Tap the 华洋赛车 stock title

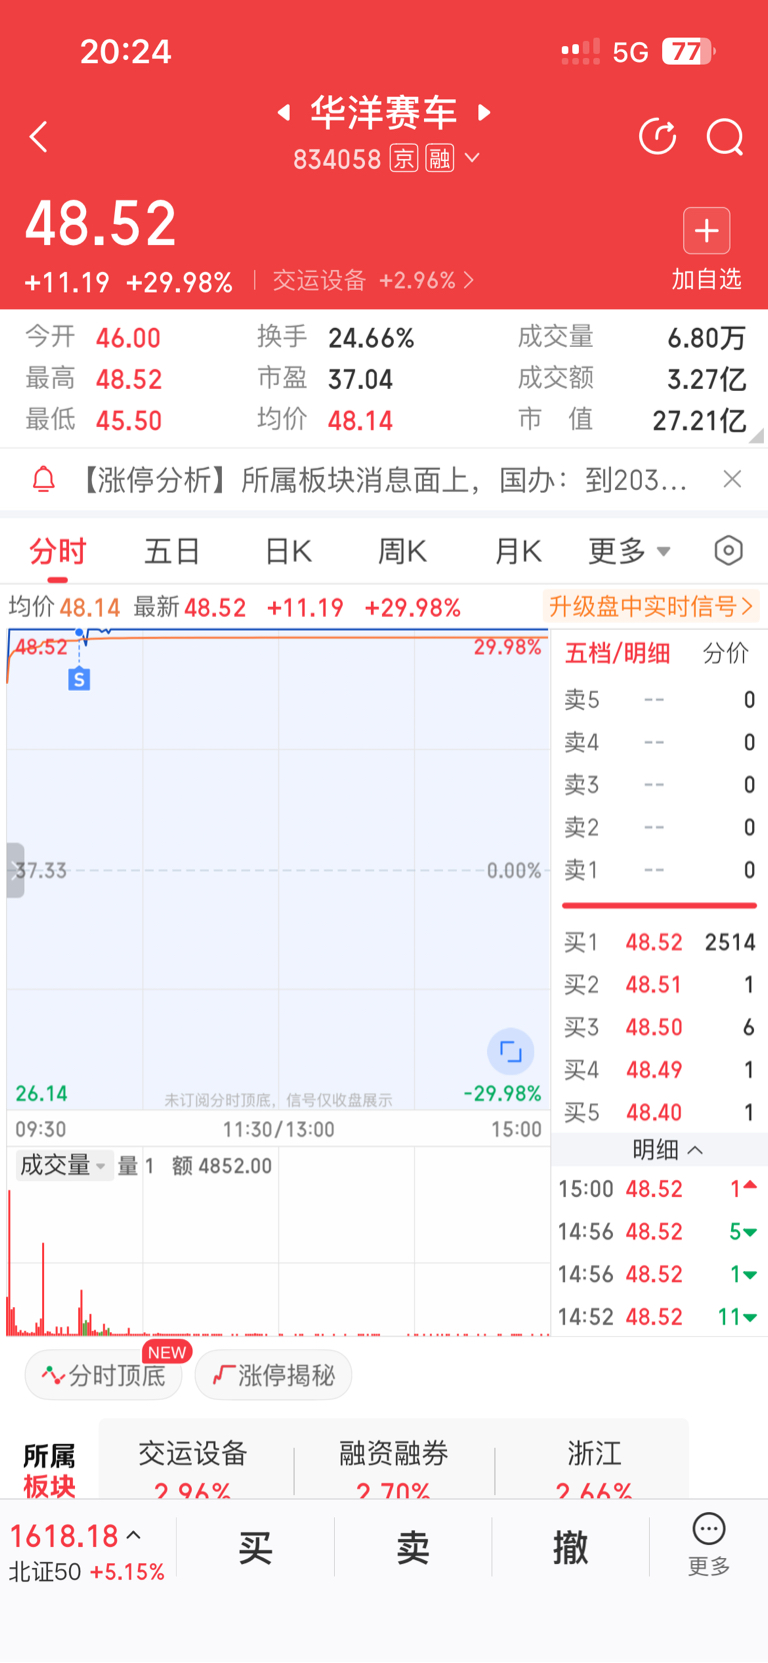tap(384, 113)
